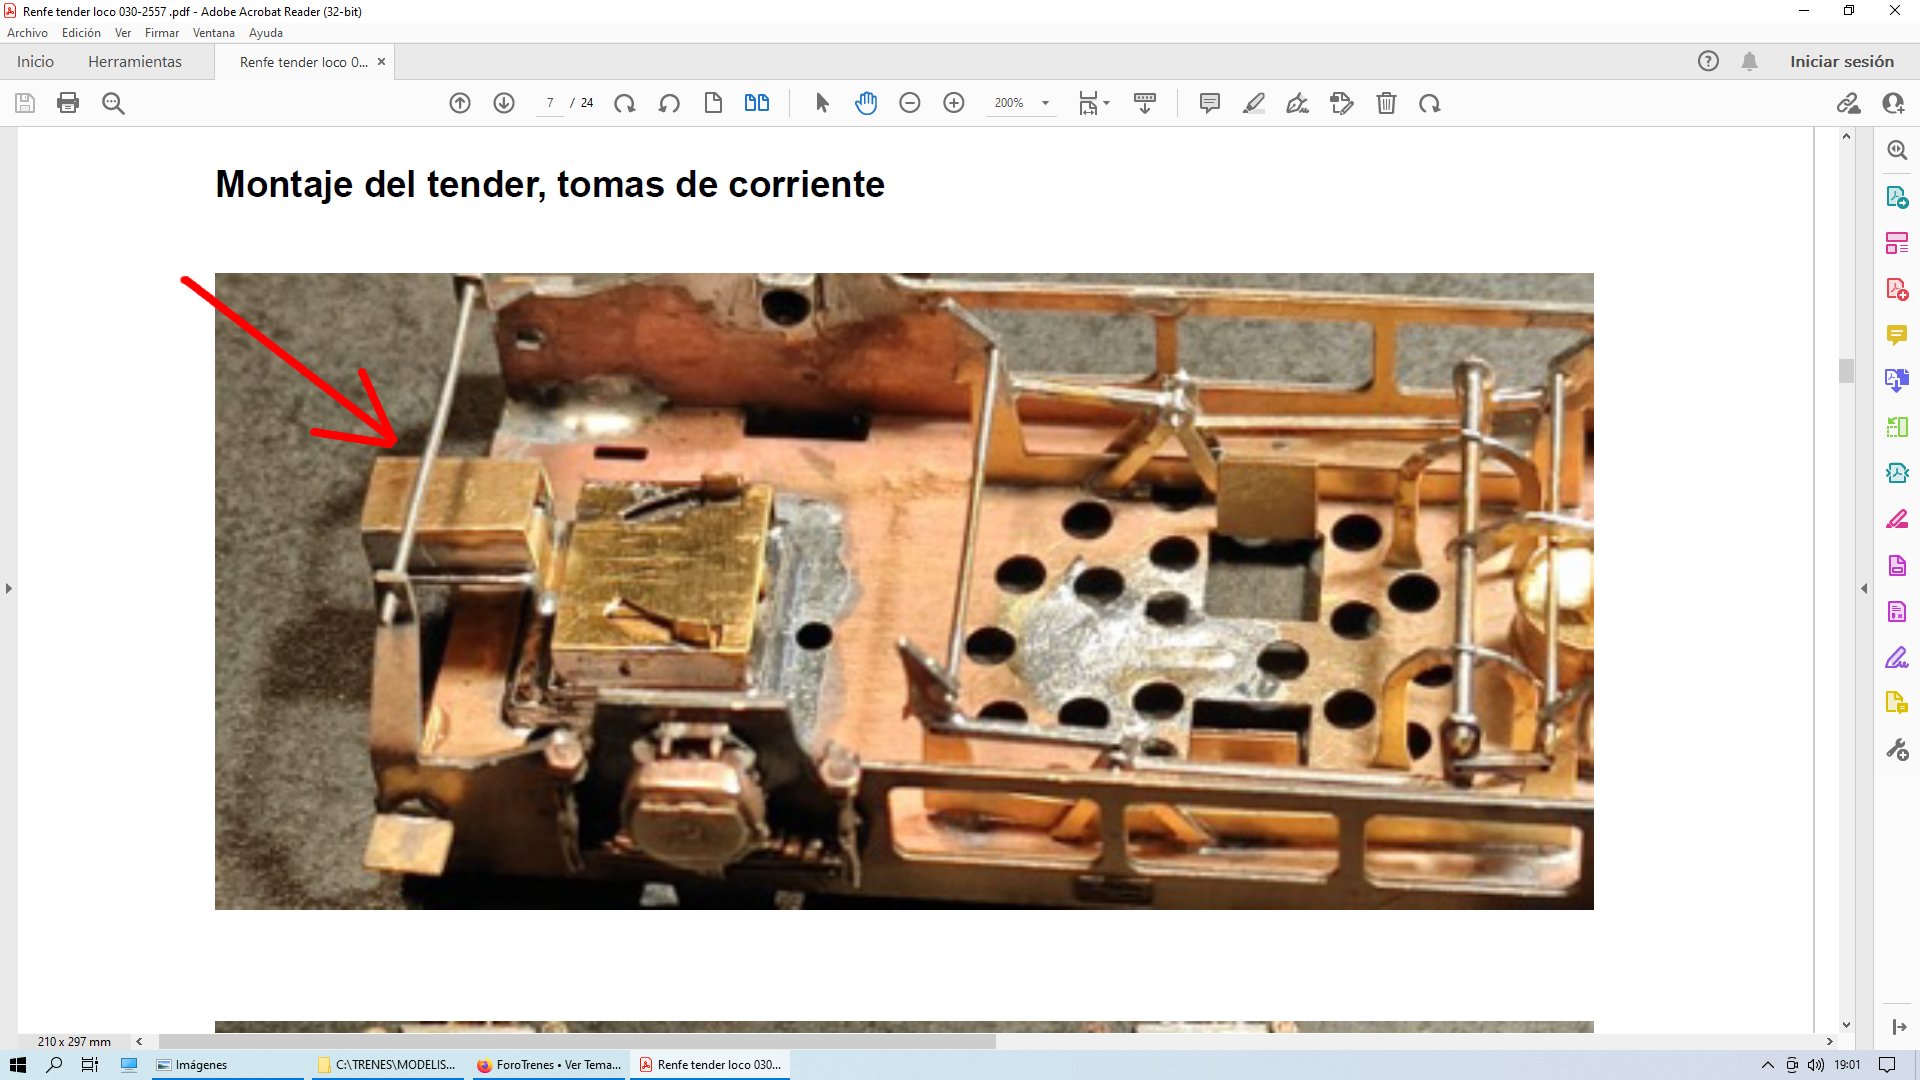
Task: Click the stamp/edit tool icon
Action: pos(1342,103)
